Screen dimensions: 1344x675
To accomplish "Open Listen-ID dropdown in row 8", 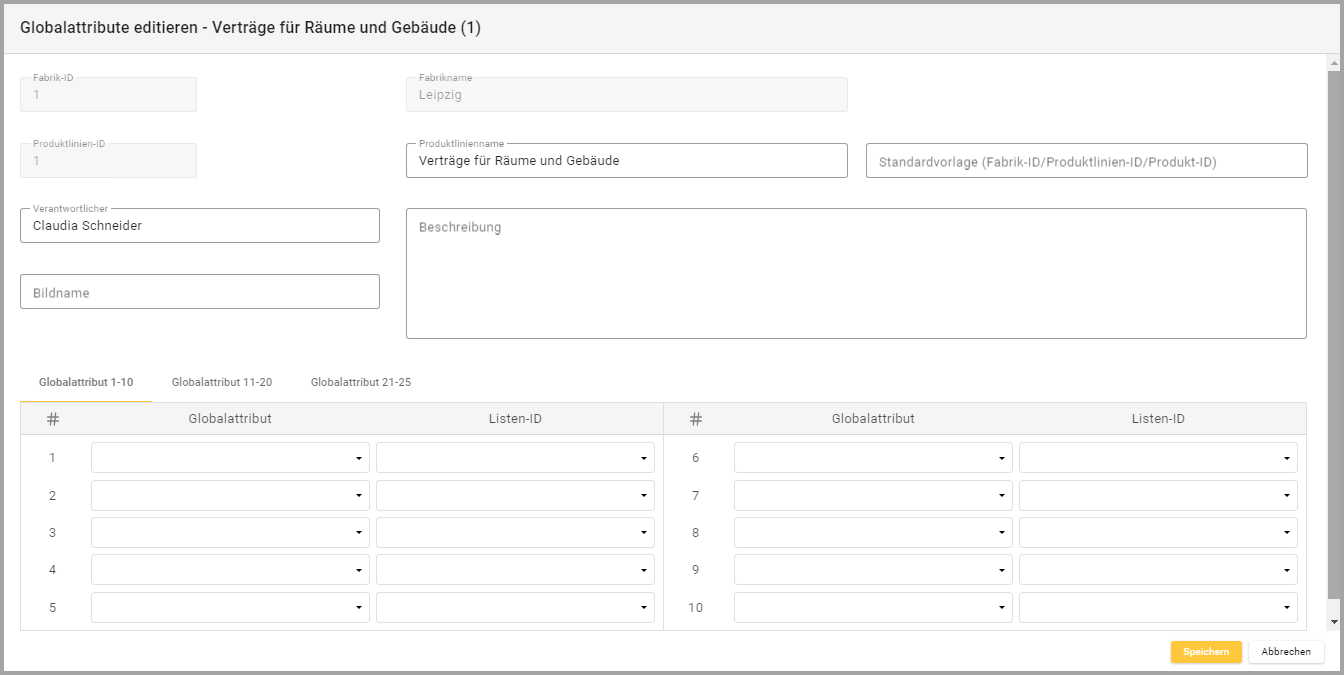I will click(1158, 533).
